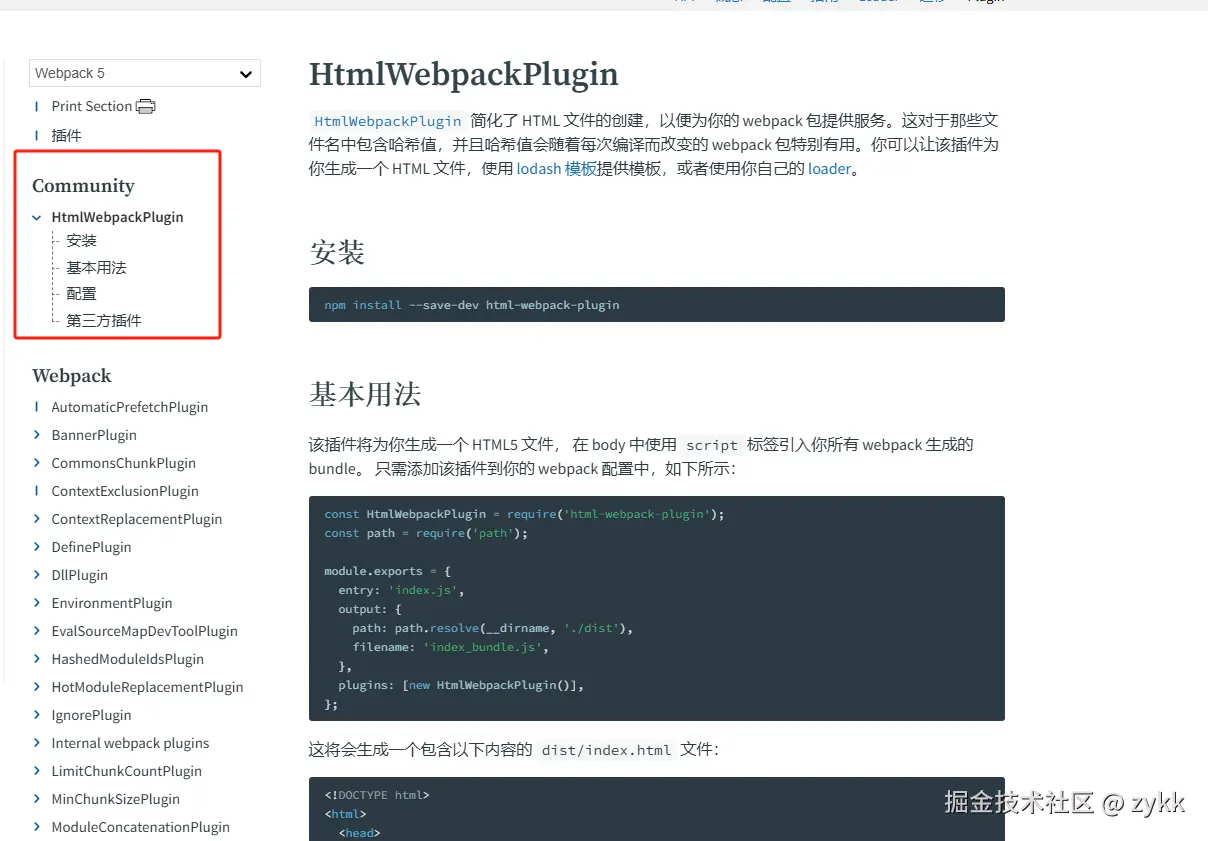
Task: Expand the EnvironmentPlugin chevron
Action: click(x=37, y=603)
